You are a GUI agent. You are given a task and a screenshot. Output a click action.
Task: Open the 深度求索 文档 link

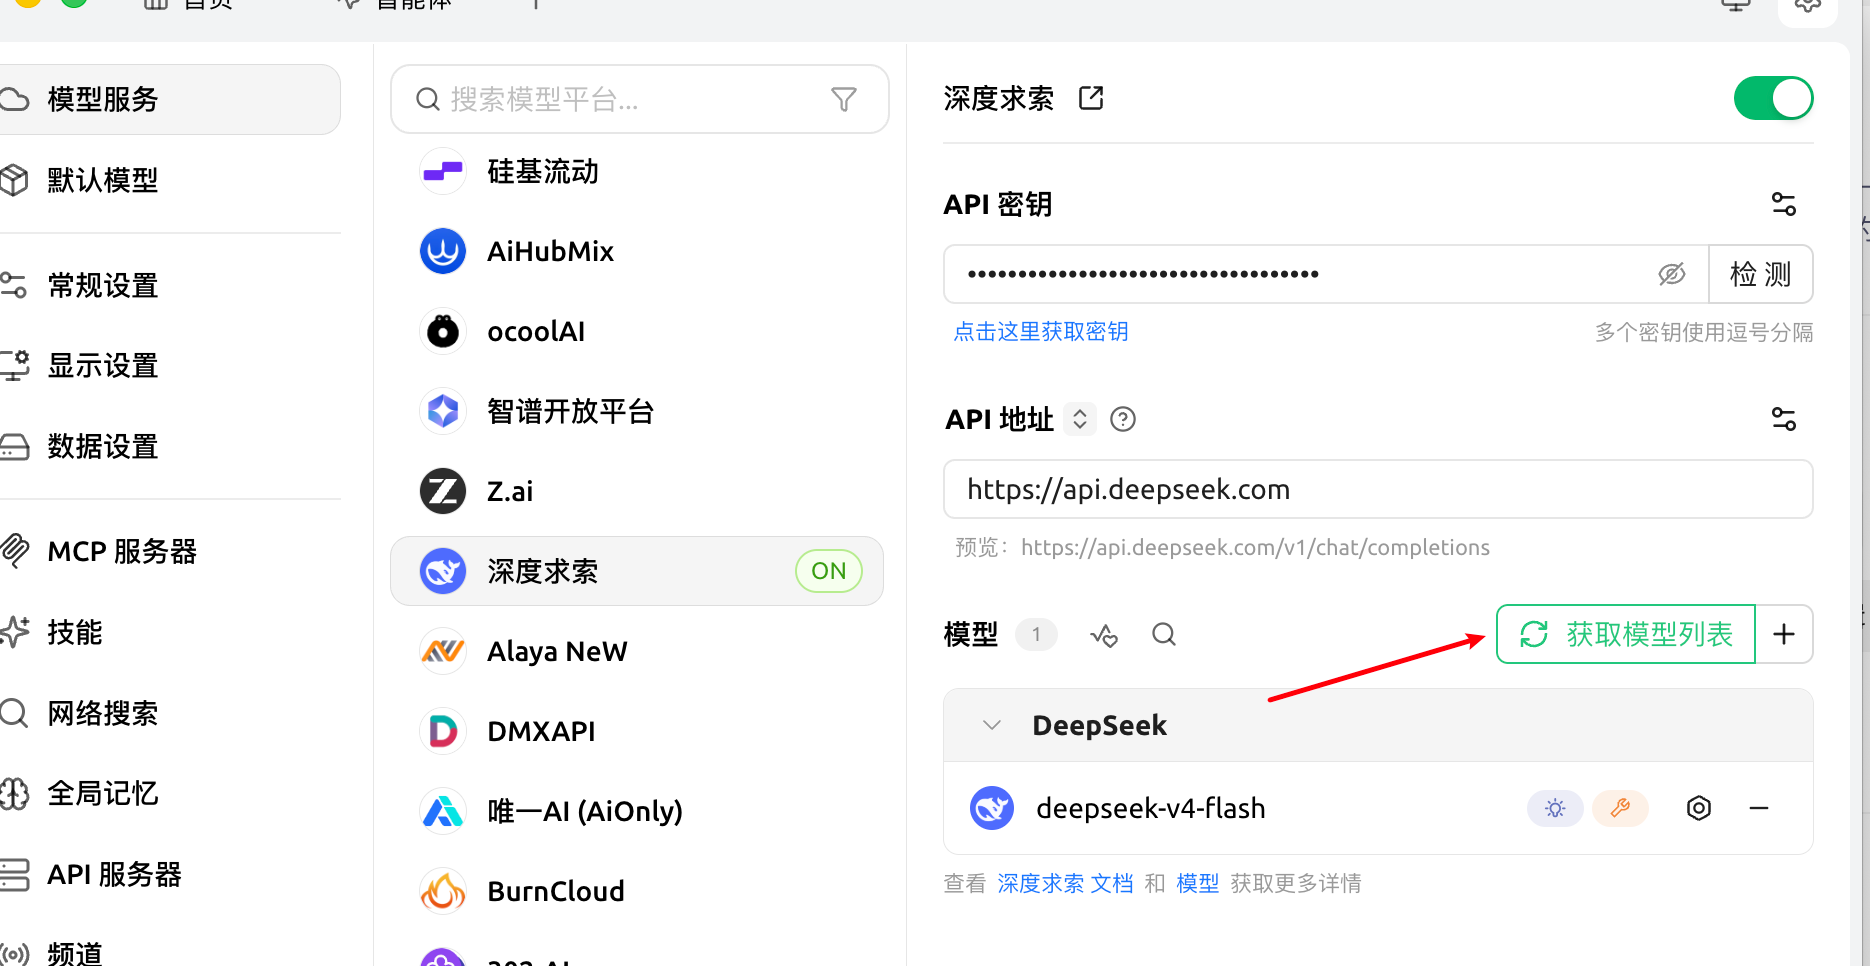point(1065,884)
